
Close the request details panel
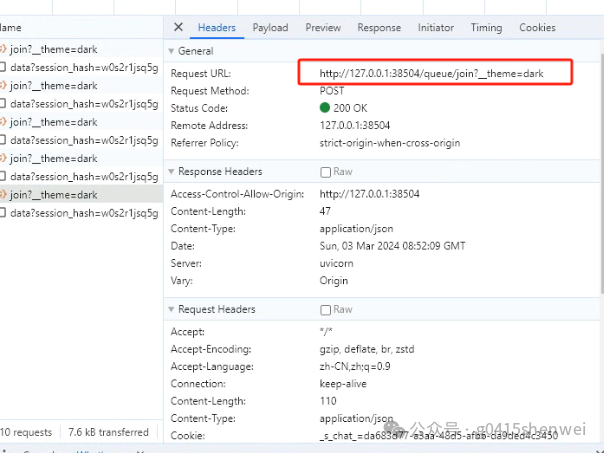178,27
